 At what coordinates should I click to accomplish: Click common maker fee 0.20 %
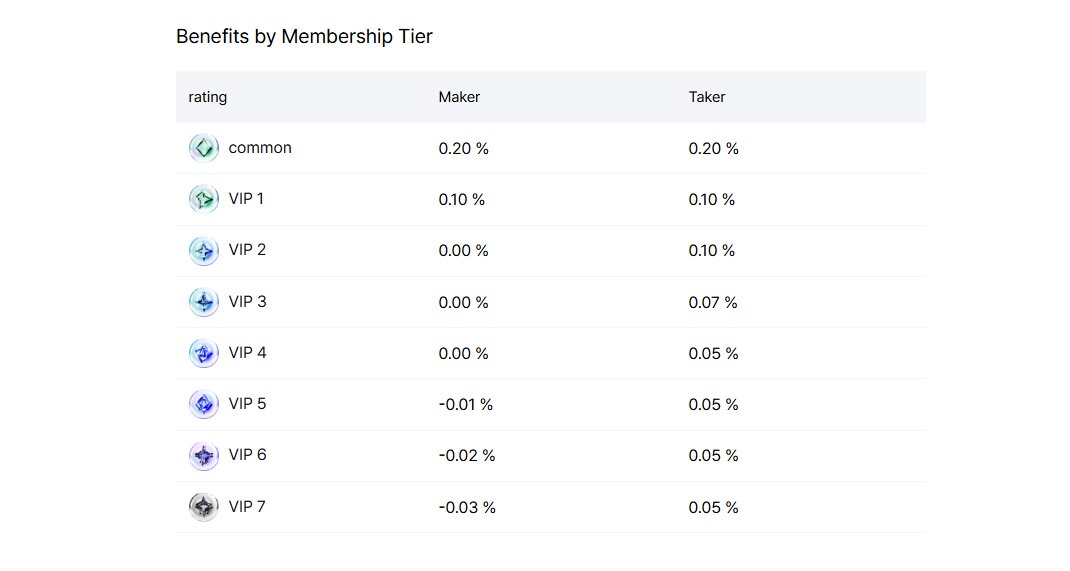[x=463, y=149]
